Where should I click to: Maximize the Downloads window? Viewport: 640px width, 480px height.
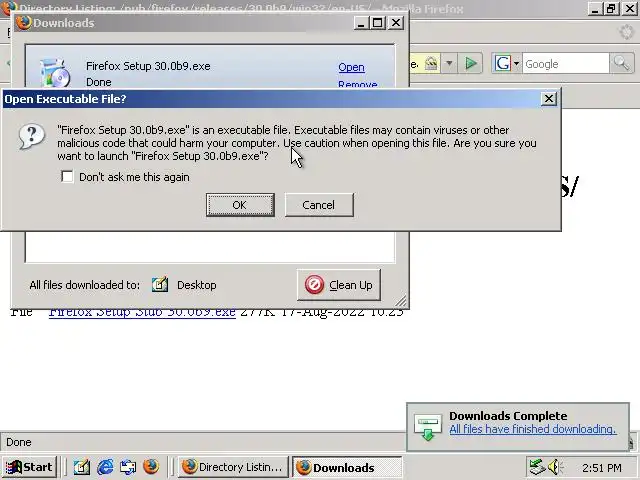point(377,23)
